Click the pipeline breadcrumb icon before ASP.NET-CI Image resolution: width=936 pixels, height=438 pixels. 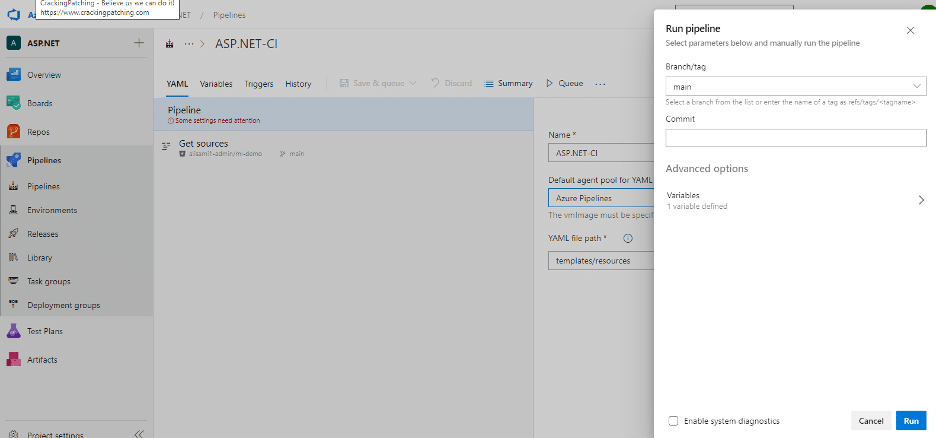(x=170, y=44)
